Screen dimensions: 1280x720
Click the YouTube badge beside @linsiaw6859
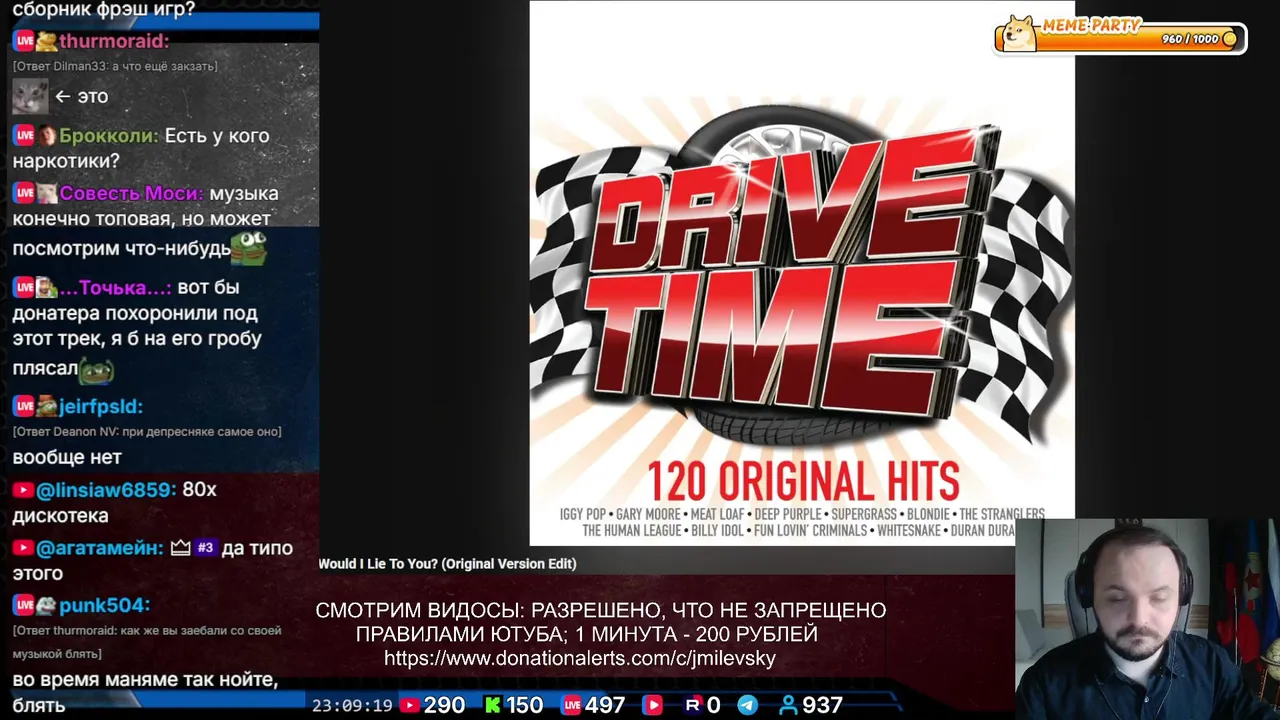(24, 490)
